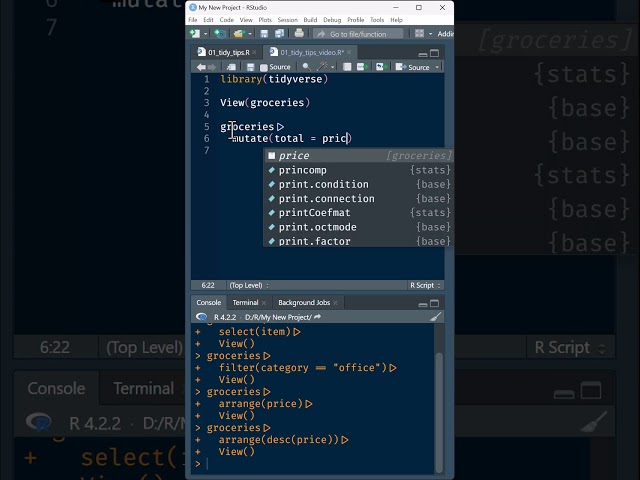The height and width of the screenshot is (480, 640).
Task: Click the Source button in editor toolbar
Action: (412, 67)
